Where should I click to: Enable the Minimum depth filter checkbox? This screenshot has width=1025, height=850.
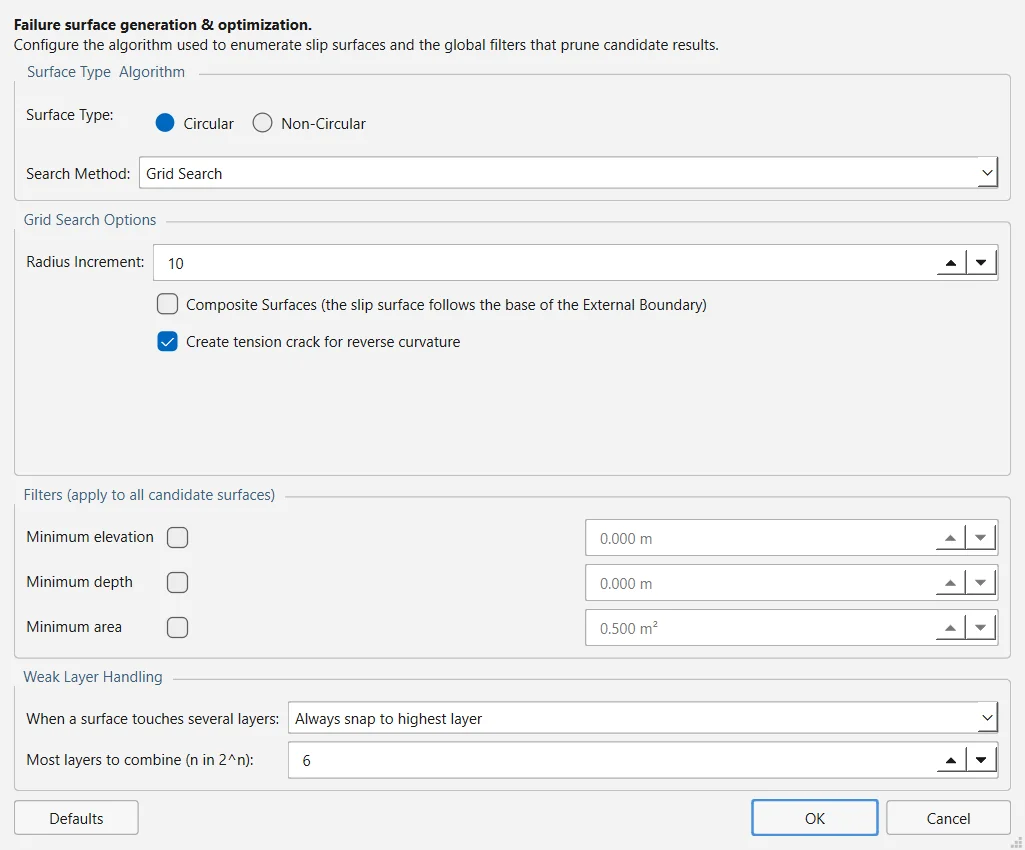click(x=177, y=583)
